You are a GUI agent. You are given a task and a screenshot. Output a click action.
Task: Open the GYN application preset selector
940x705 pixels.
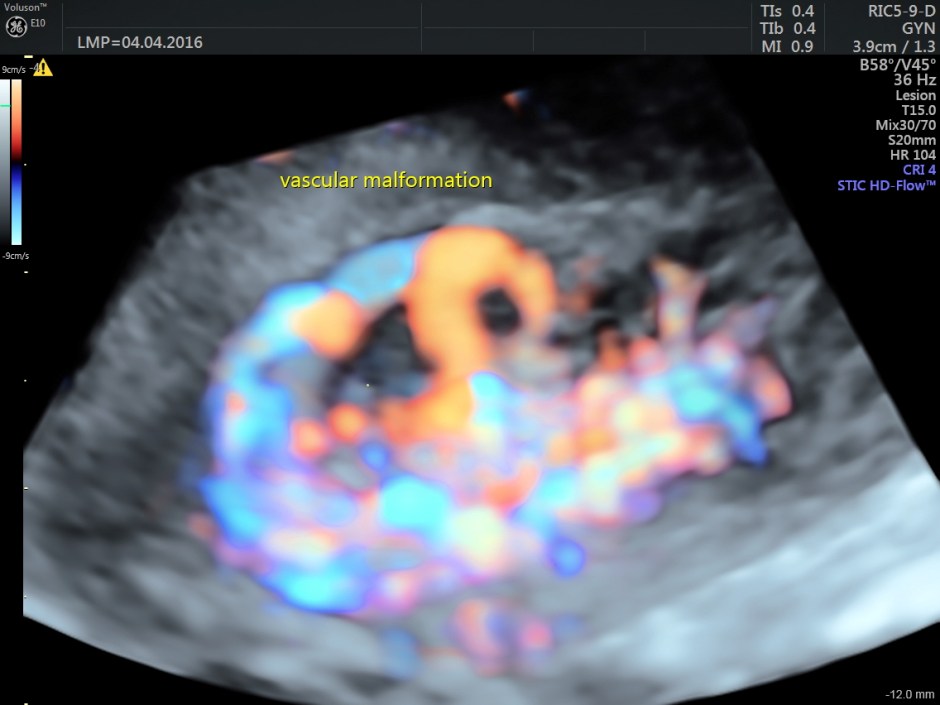(x=920, y=28)
